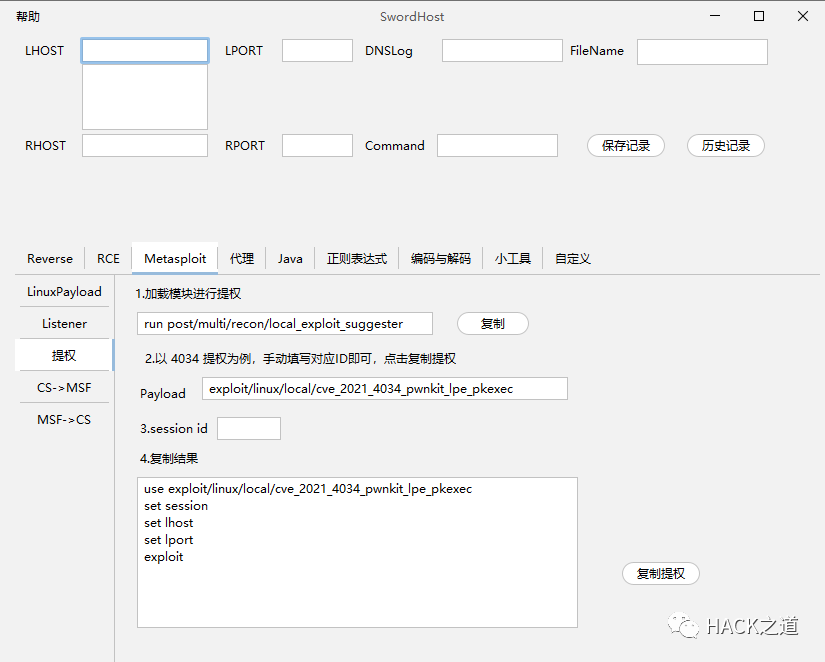Click the LPORT input field
825x662 pixels.
317,51
